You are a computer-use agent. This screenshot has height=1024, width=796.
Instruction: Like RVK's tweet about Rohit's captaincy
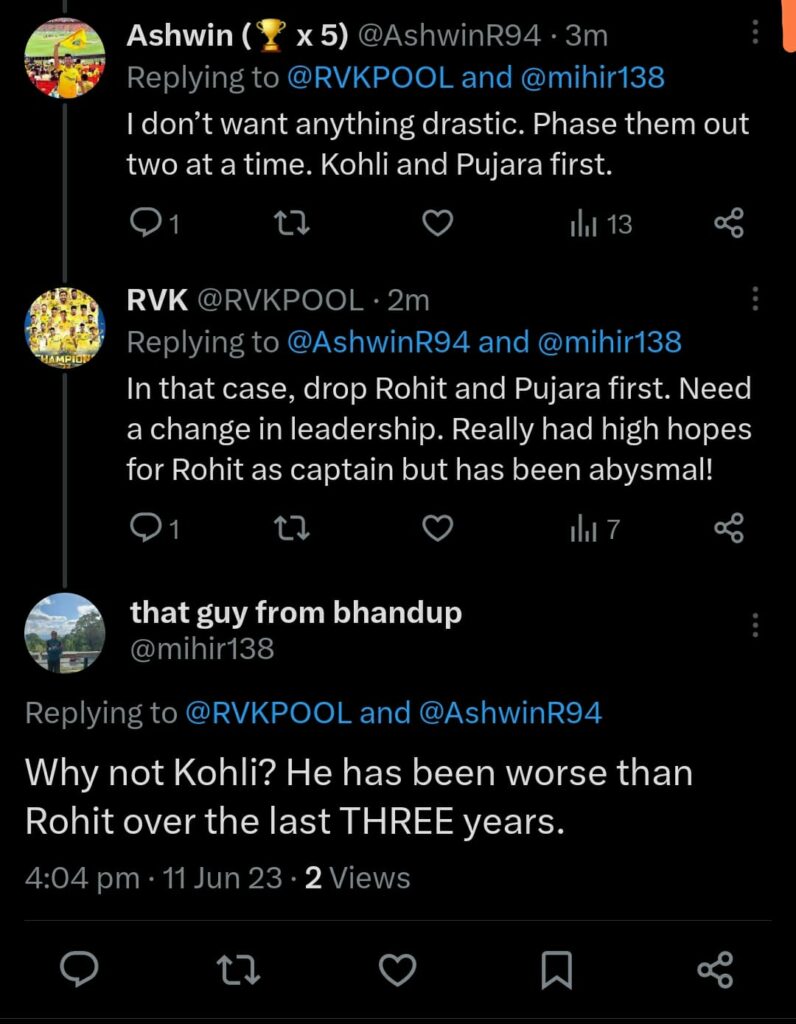pos(437,528)
